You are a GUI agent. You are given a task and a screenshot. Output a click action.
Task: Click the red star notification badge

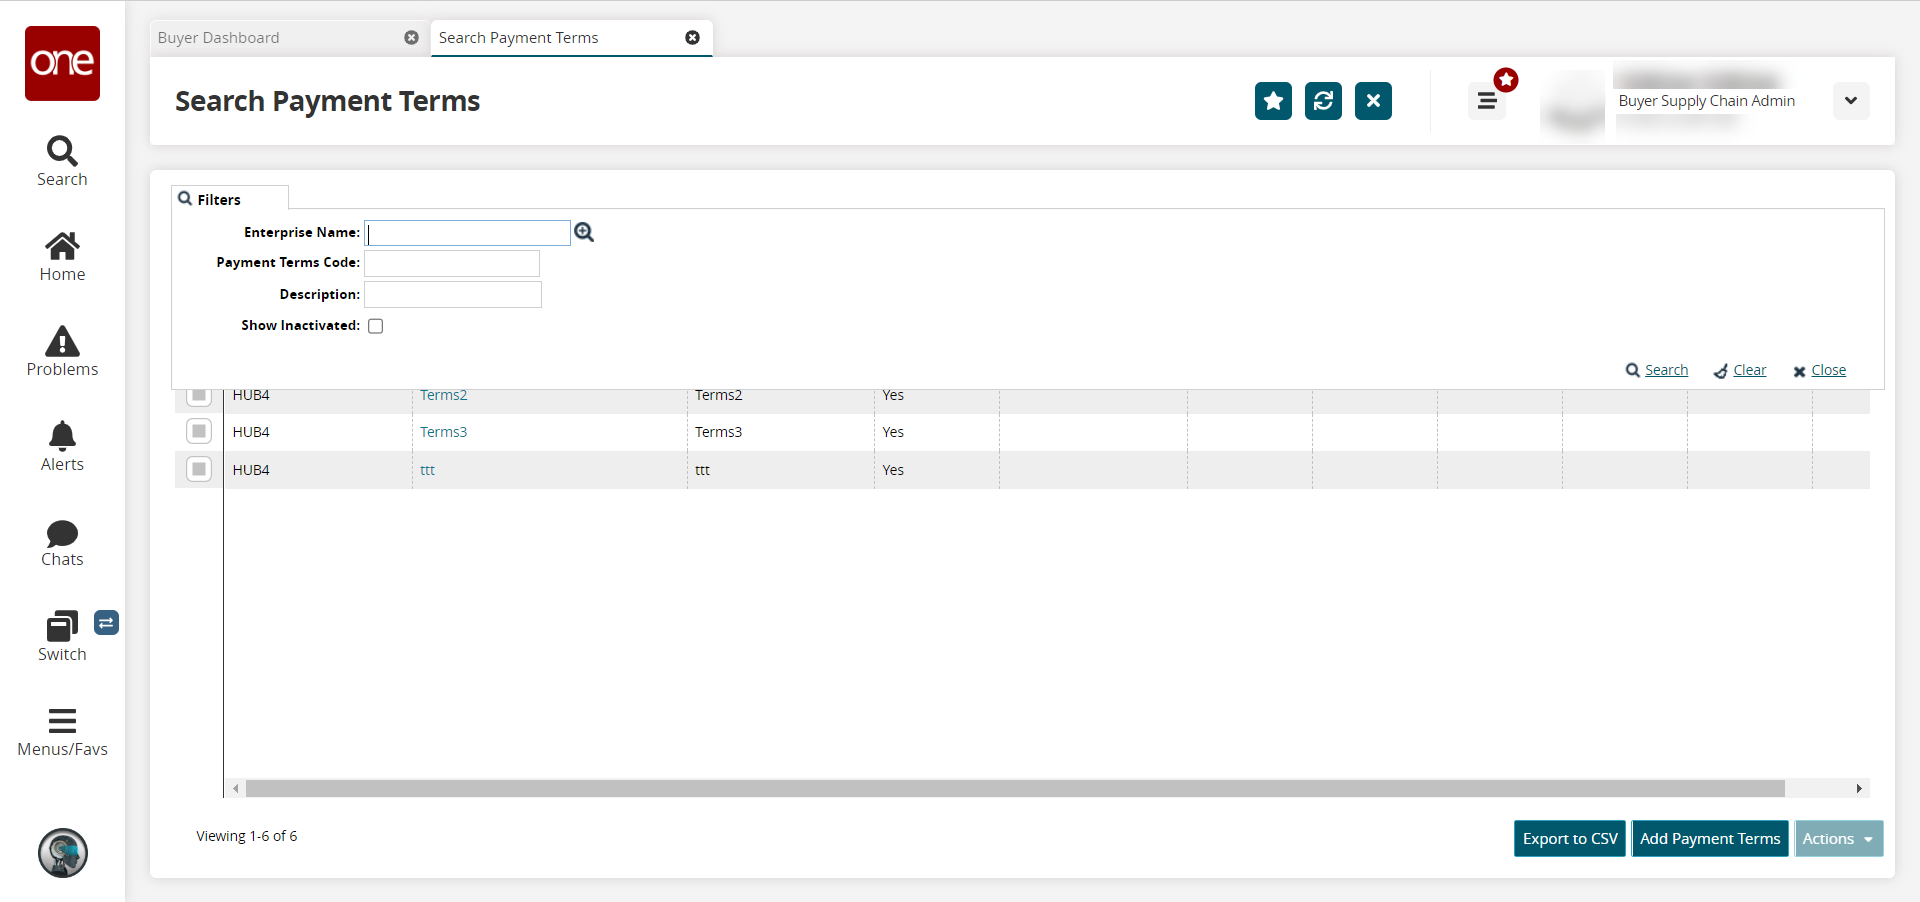pos(1506,80)
